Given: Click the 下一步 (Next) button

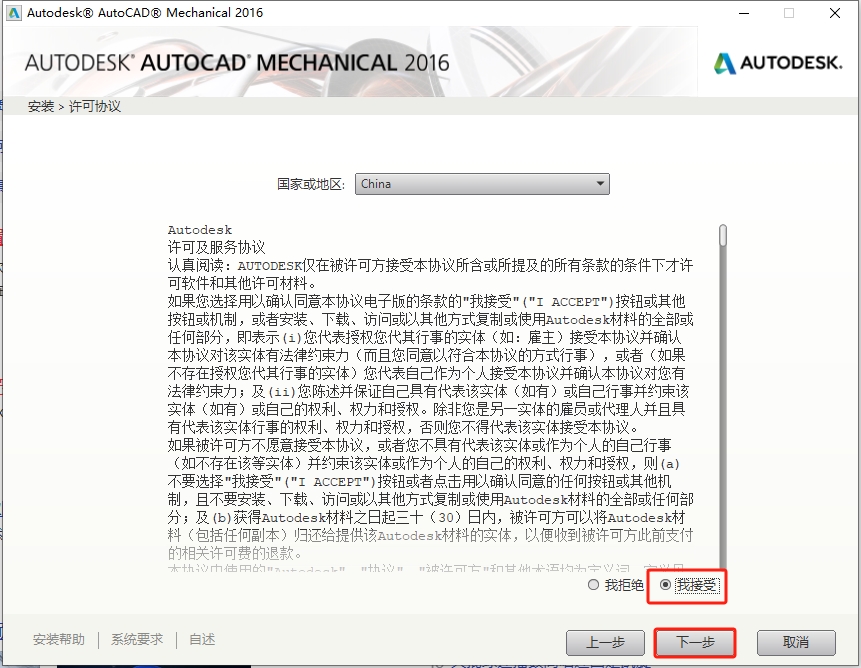Looking at the screenshot, I should click(x=695, y=642).
